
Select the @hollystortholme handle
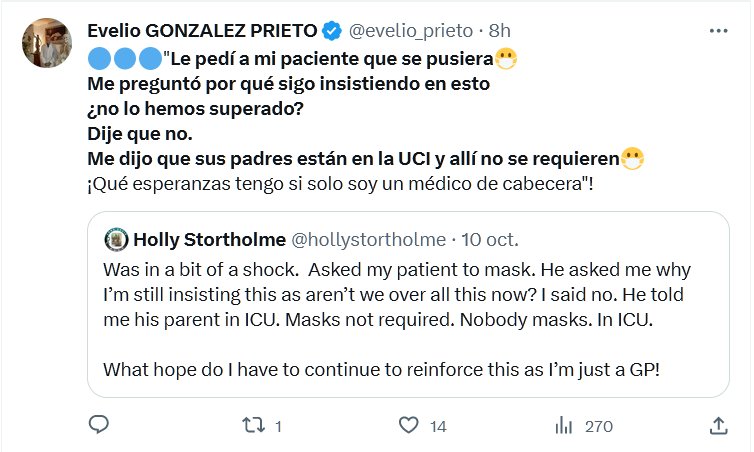coord(368,240)
